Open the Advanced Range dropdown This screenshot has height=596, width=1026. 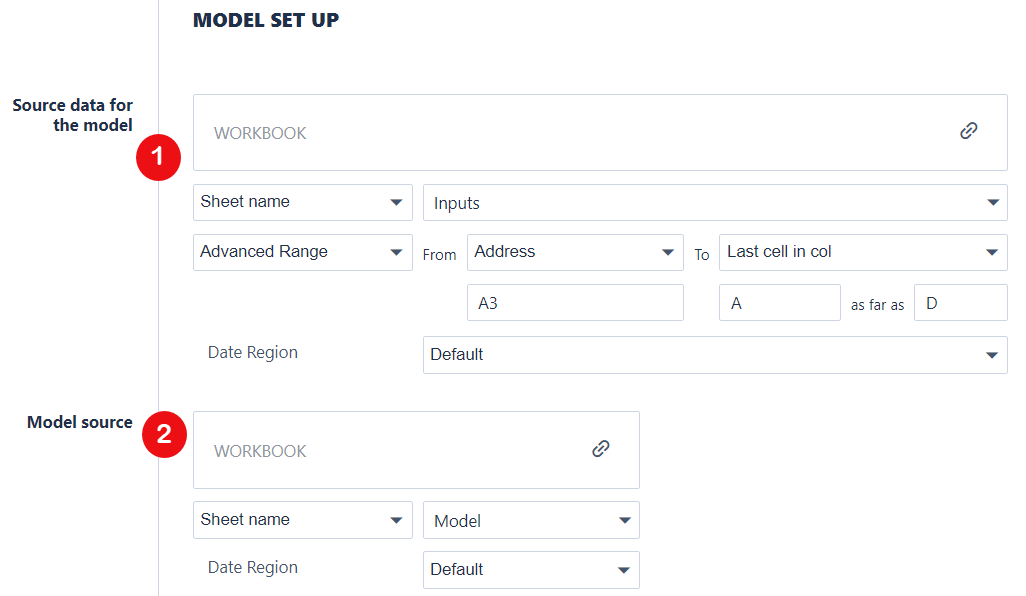[302, 252]
